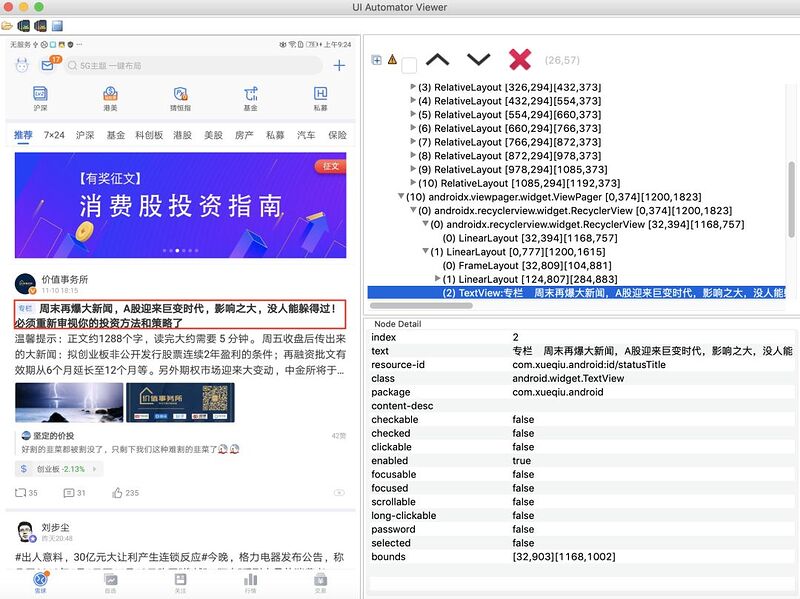Open the 刘步尘 author name

[x=55, y=527]
